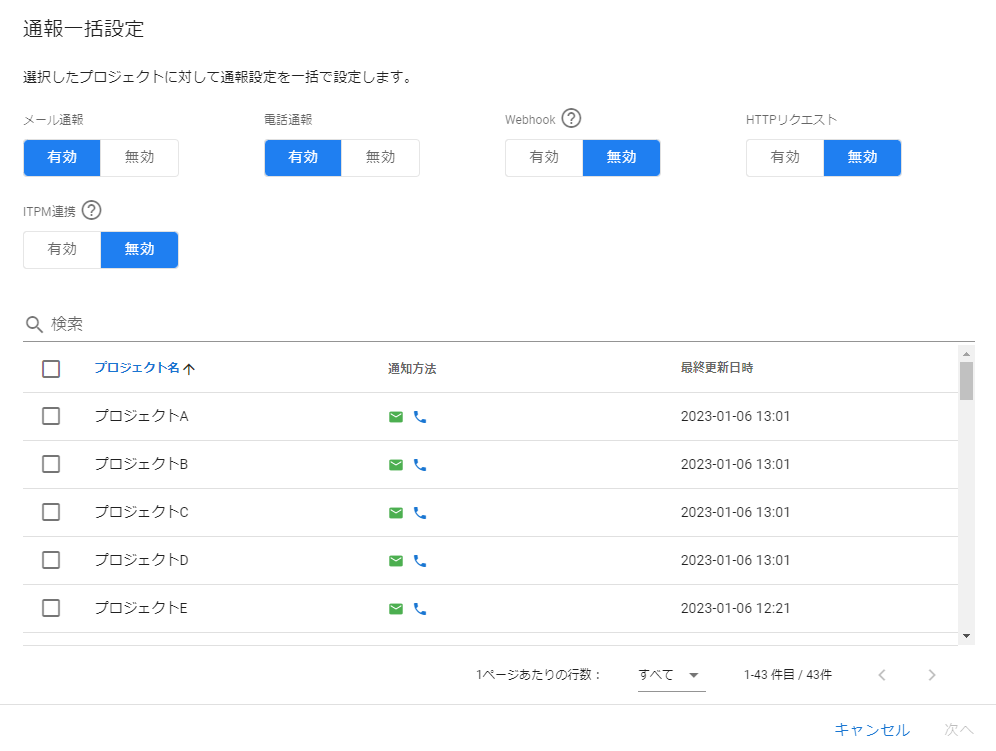The height and width of the screenshot is (751, 996).
Task: Check the checkbox for プロジェクトD
Action: [x=51, y=560]
